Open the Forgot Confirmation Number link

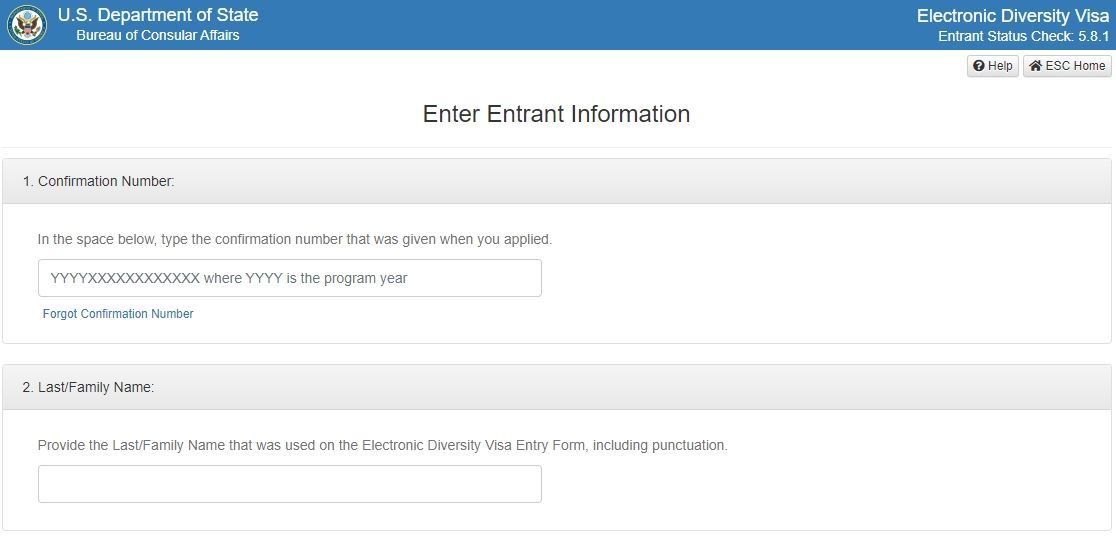coord(118,314)
